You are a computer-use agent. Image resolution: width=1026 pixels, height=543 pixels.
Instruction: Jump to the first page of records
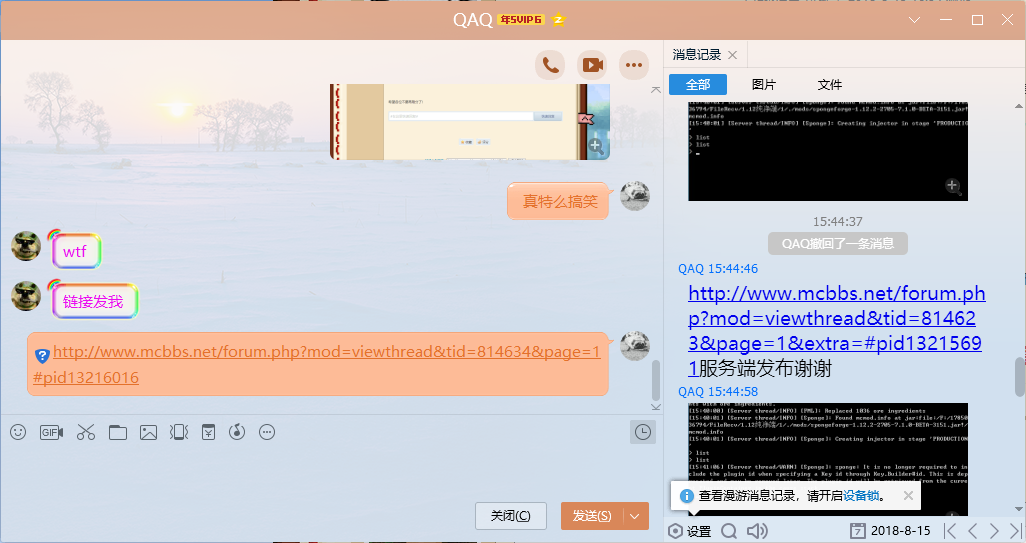pos(950,531)
